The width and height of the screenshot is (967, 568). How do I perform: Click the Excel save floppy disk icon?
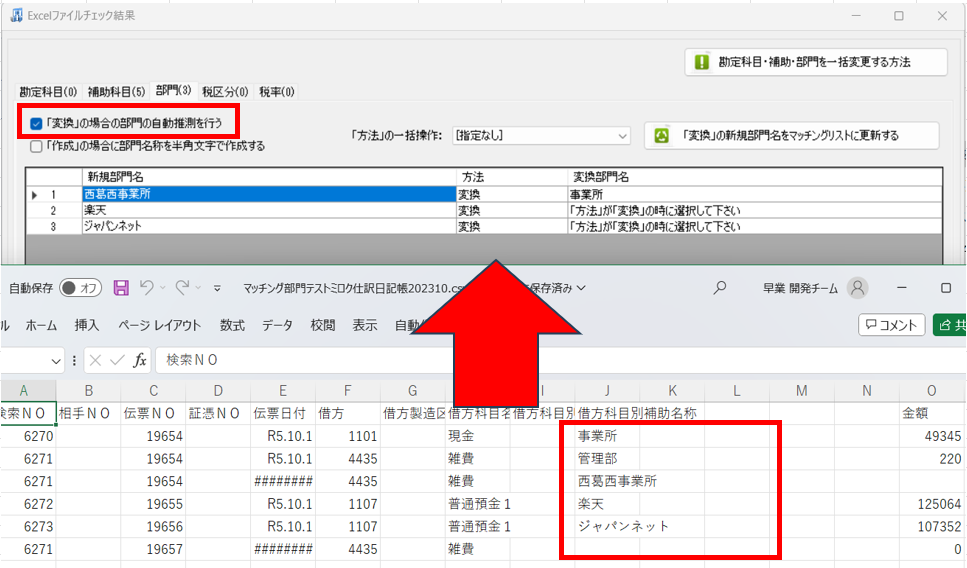coord(121,287)
